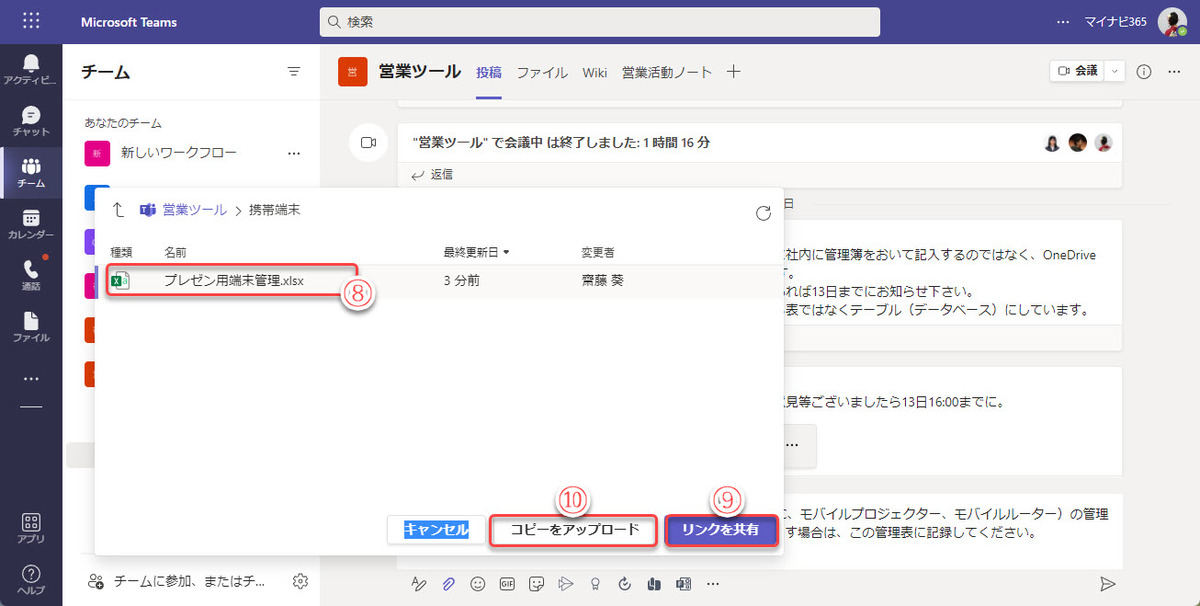Click the 変更者 column header
Image resolution: width=1200 pixels, height=606 pixels.
click(597, 252)
